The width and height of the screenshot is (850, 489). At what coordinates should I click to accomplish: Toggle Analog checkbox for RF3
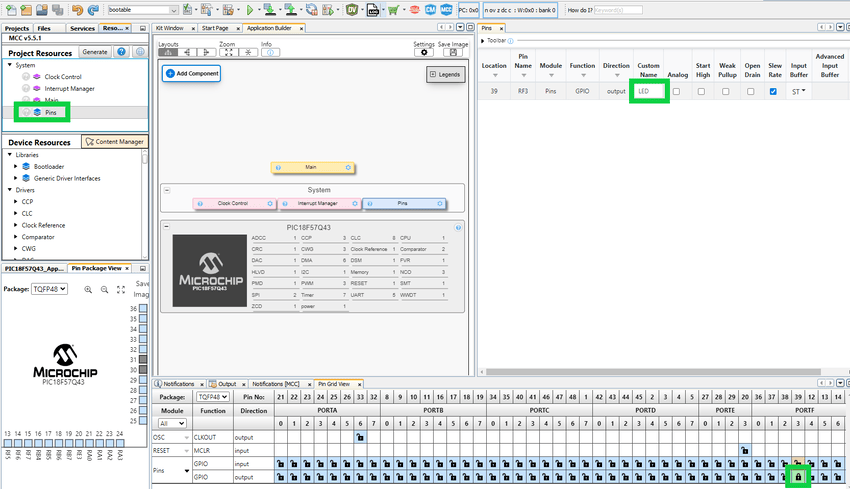(x=677, y=92)
